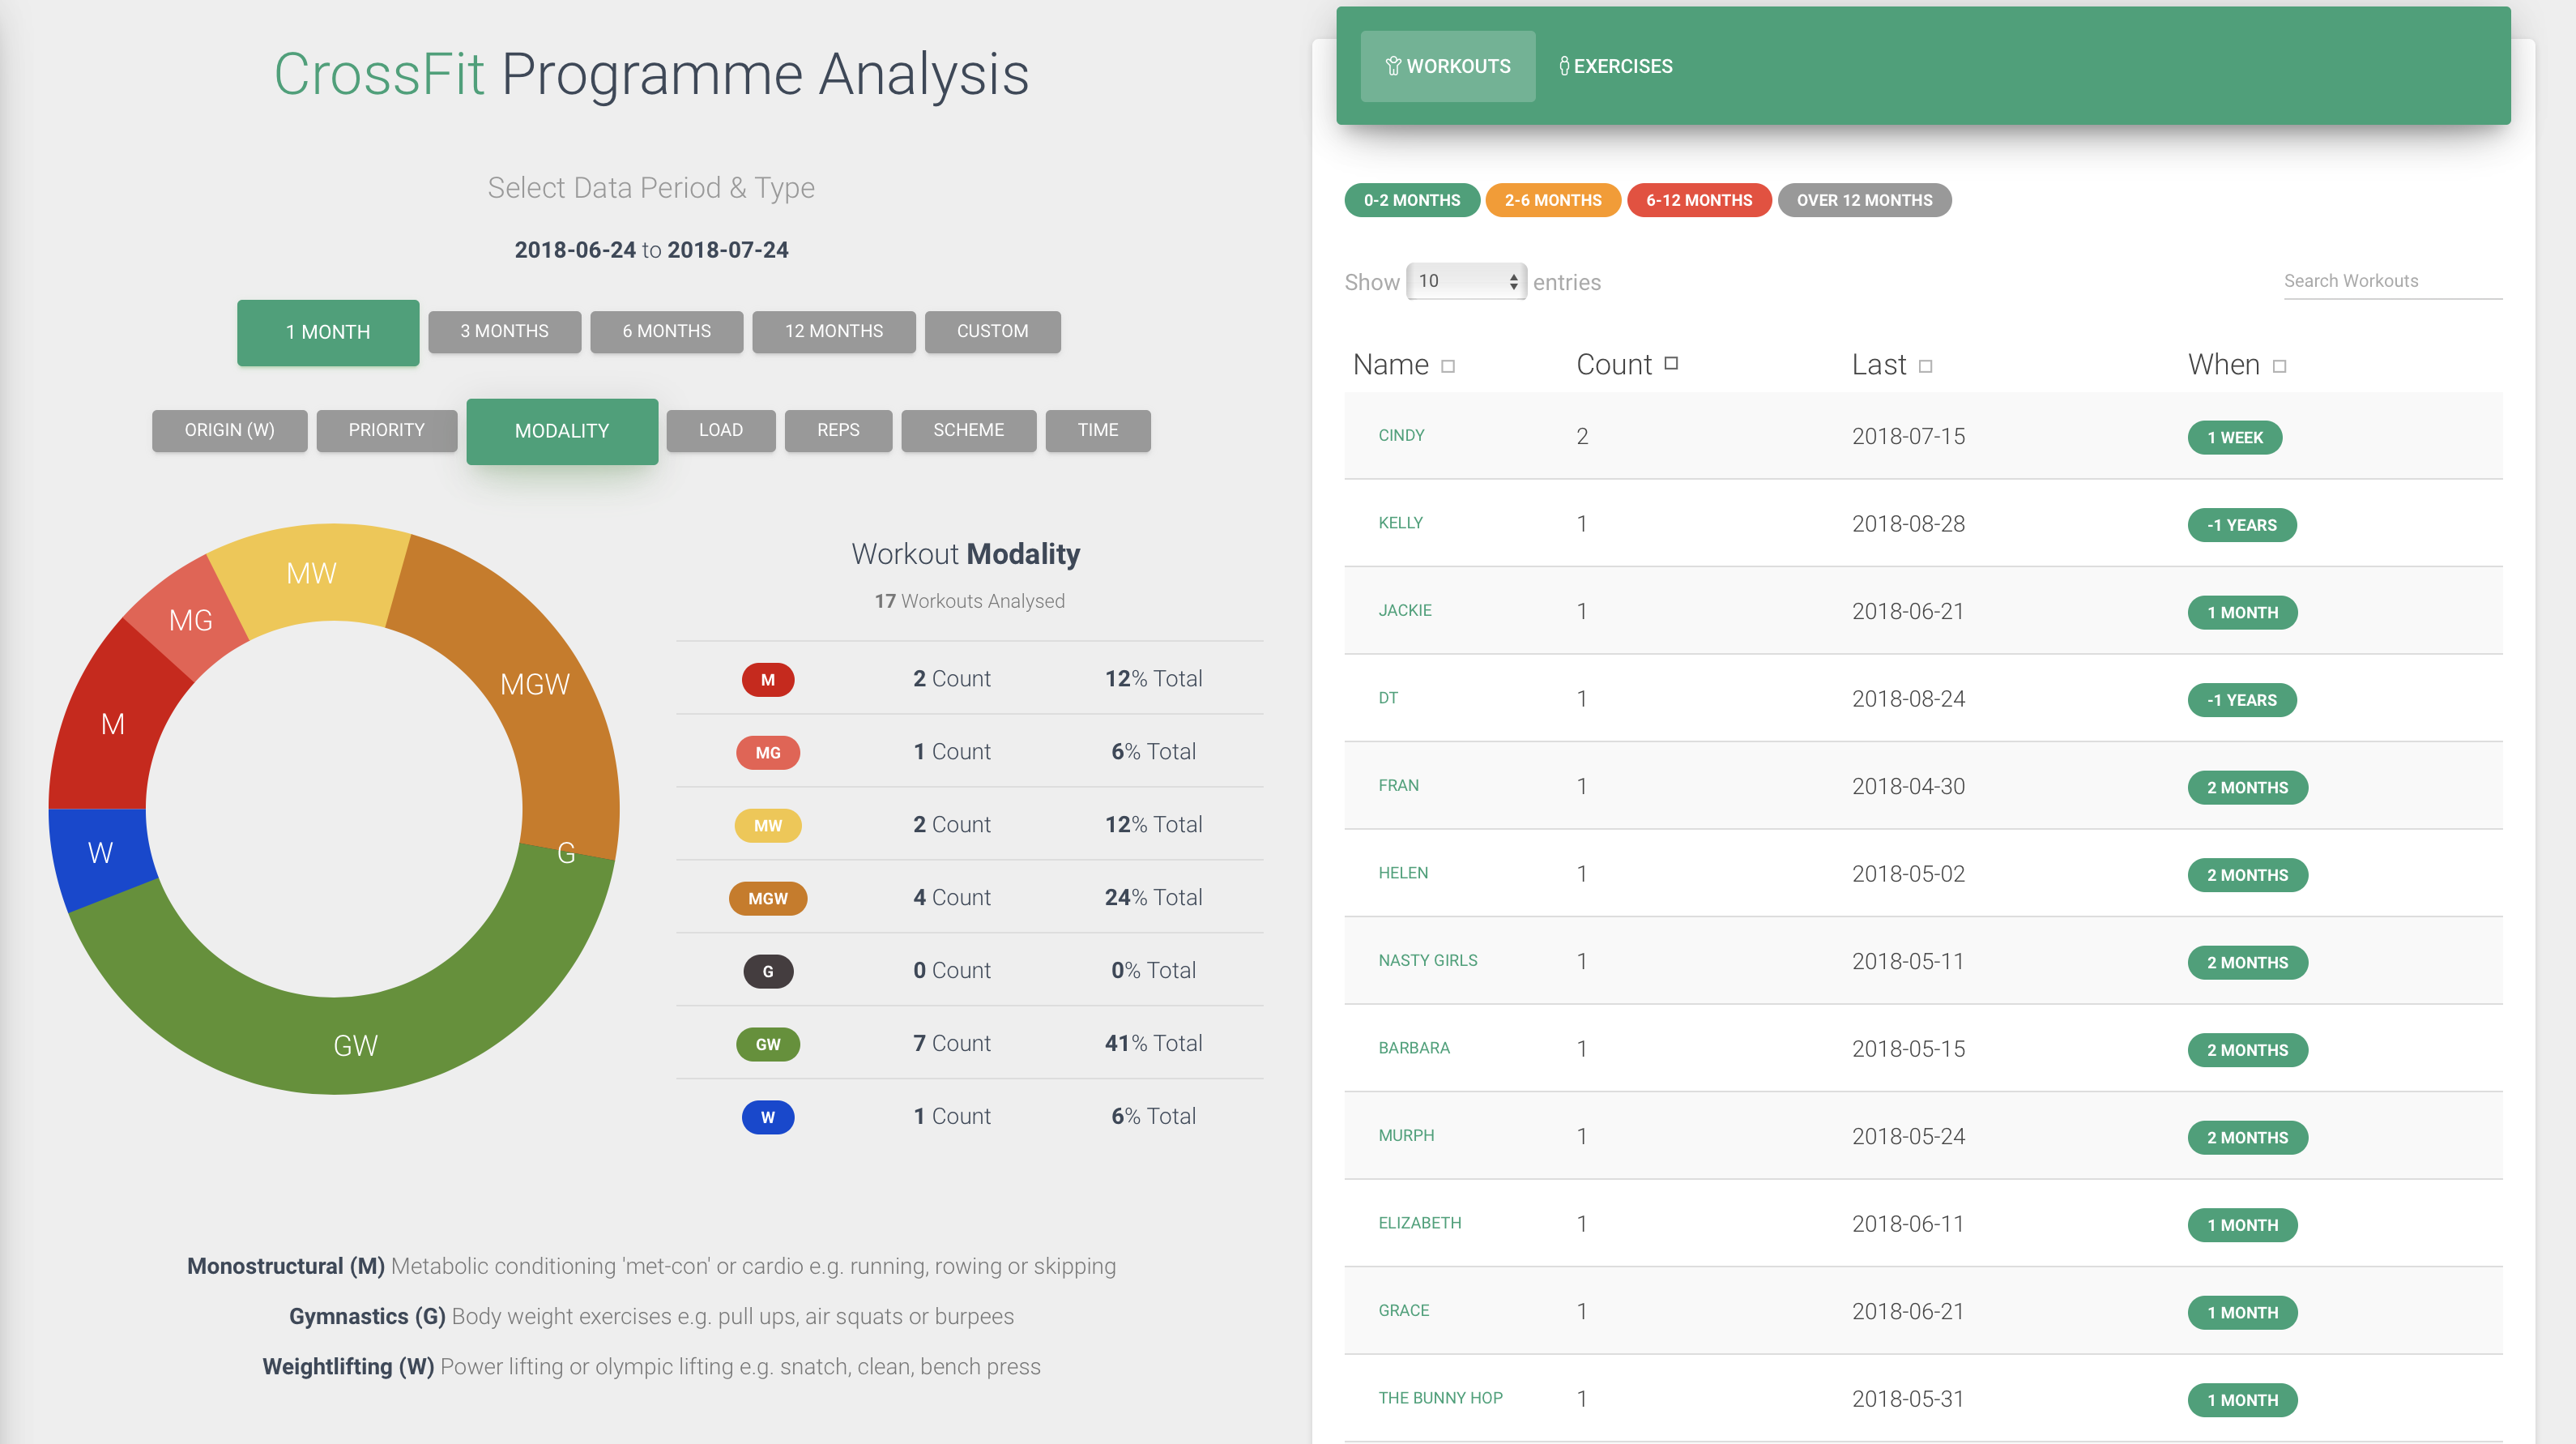The height and width of the screenshot is (1444, 2576).
Task: Select the GW segment of donut chart
Action: click(355, 1046)
